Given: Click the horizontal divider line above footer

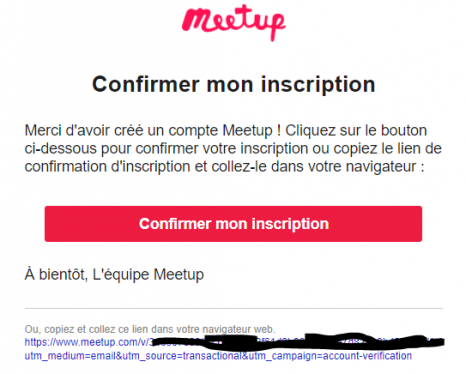Looking at the screenshot, I should (x=234, y=309).
